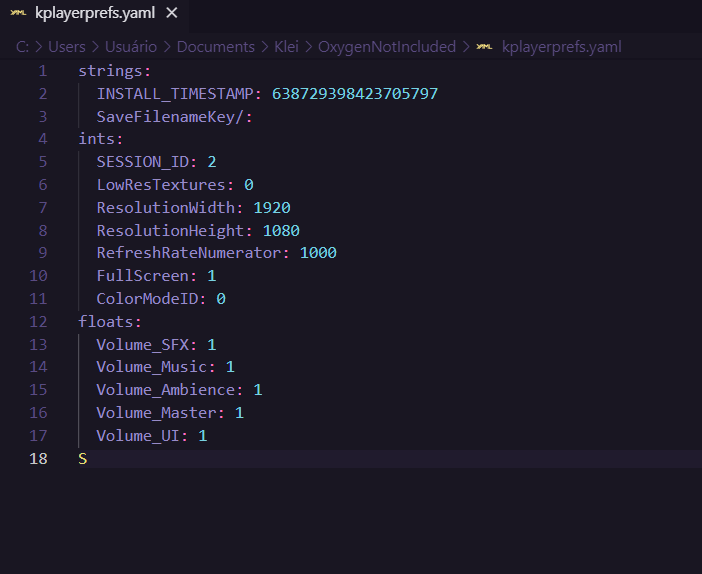Select line number 12 in the gutter
This screenshot has height=574, width=702.
[38, 321]
